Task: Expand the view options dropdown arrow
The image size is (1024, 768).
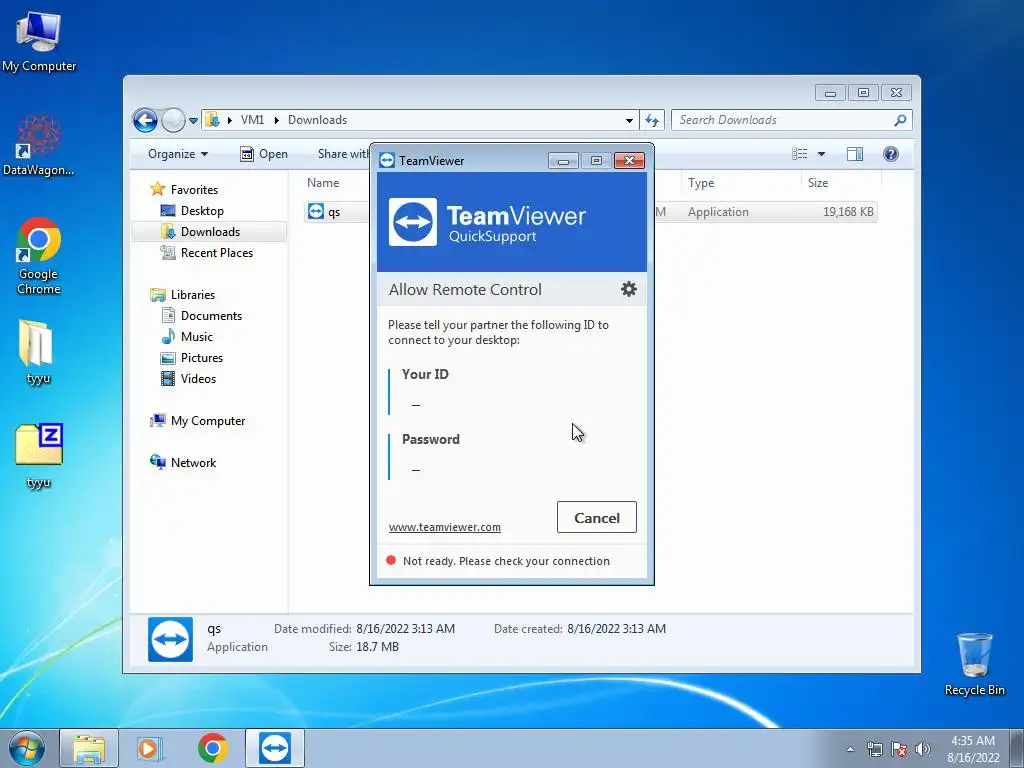Action: point(822,154)
